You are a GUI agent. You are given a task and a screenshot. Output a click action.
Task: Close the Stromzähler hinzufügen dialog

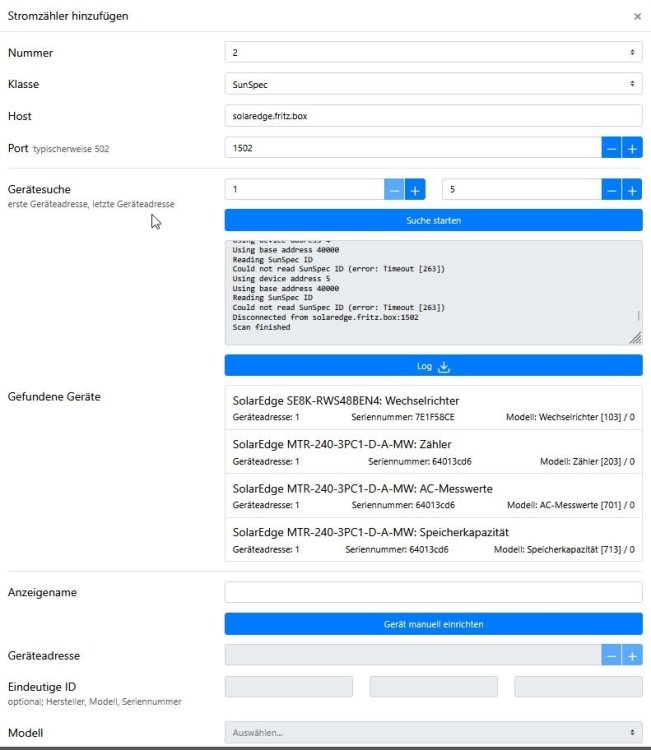pos(638,16)
